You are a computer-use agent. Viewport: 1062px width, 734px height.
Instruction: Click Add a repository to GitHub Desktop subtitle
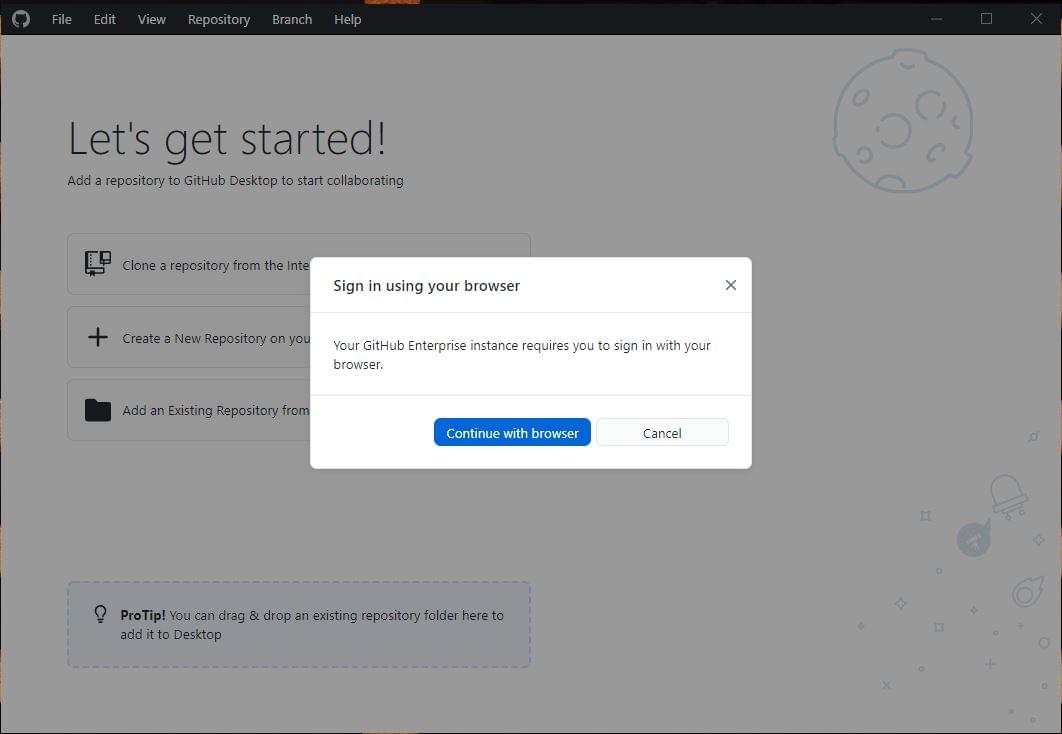coord(235,181)
